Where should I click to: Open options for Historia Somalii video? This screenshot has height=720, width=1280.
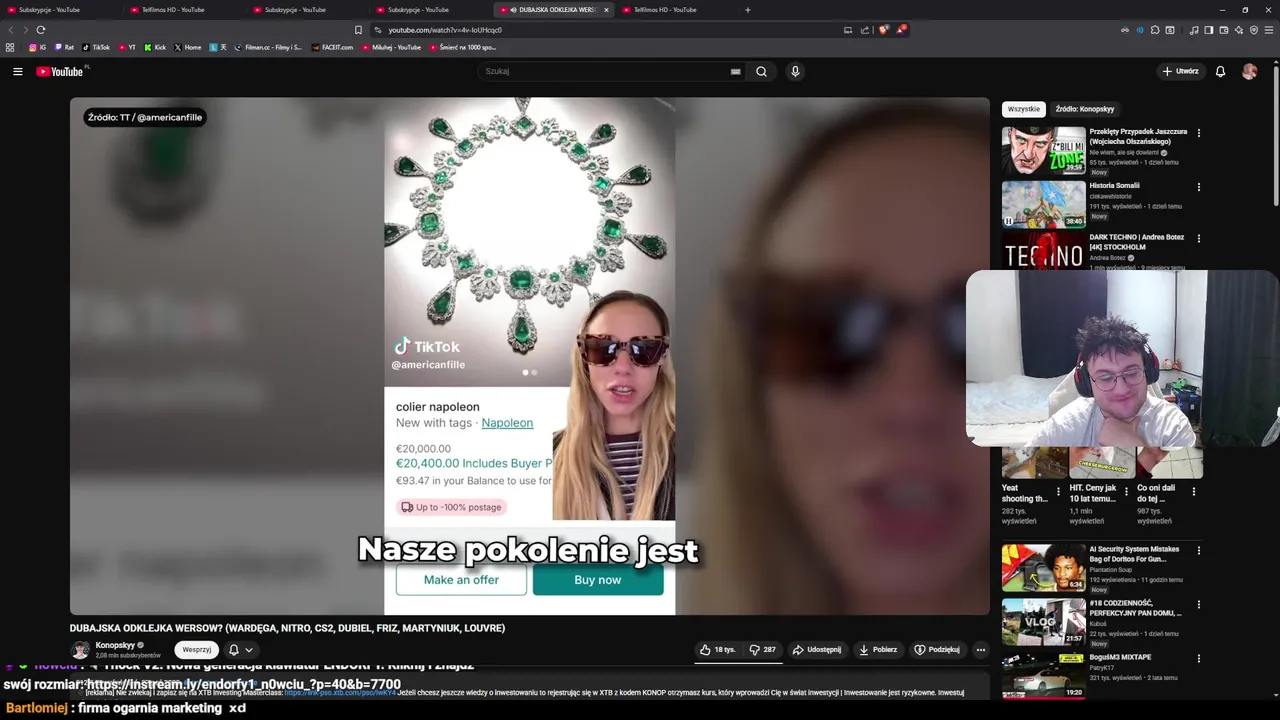click(x=1198, y=187)
